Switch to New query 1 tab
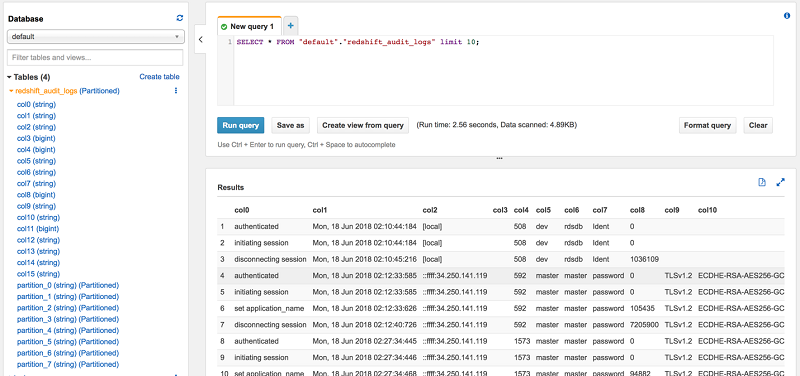Image resolution: width=800 pixels, height=376 pixels. click(x=249, y=26)
